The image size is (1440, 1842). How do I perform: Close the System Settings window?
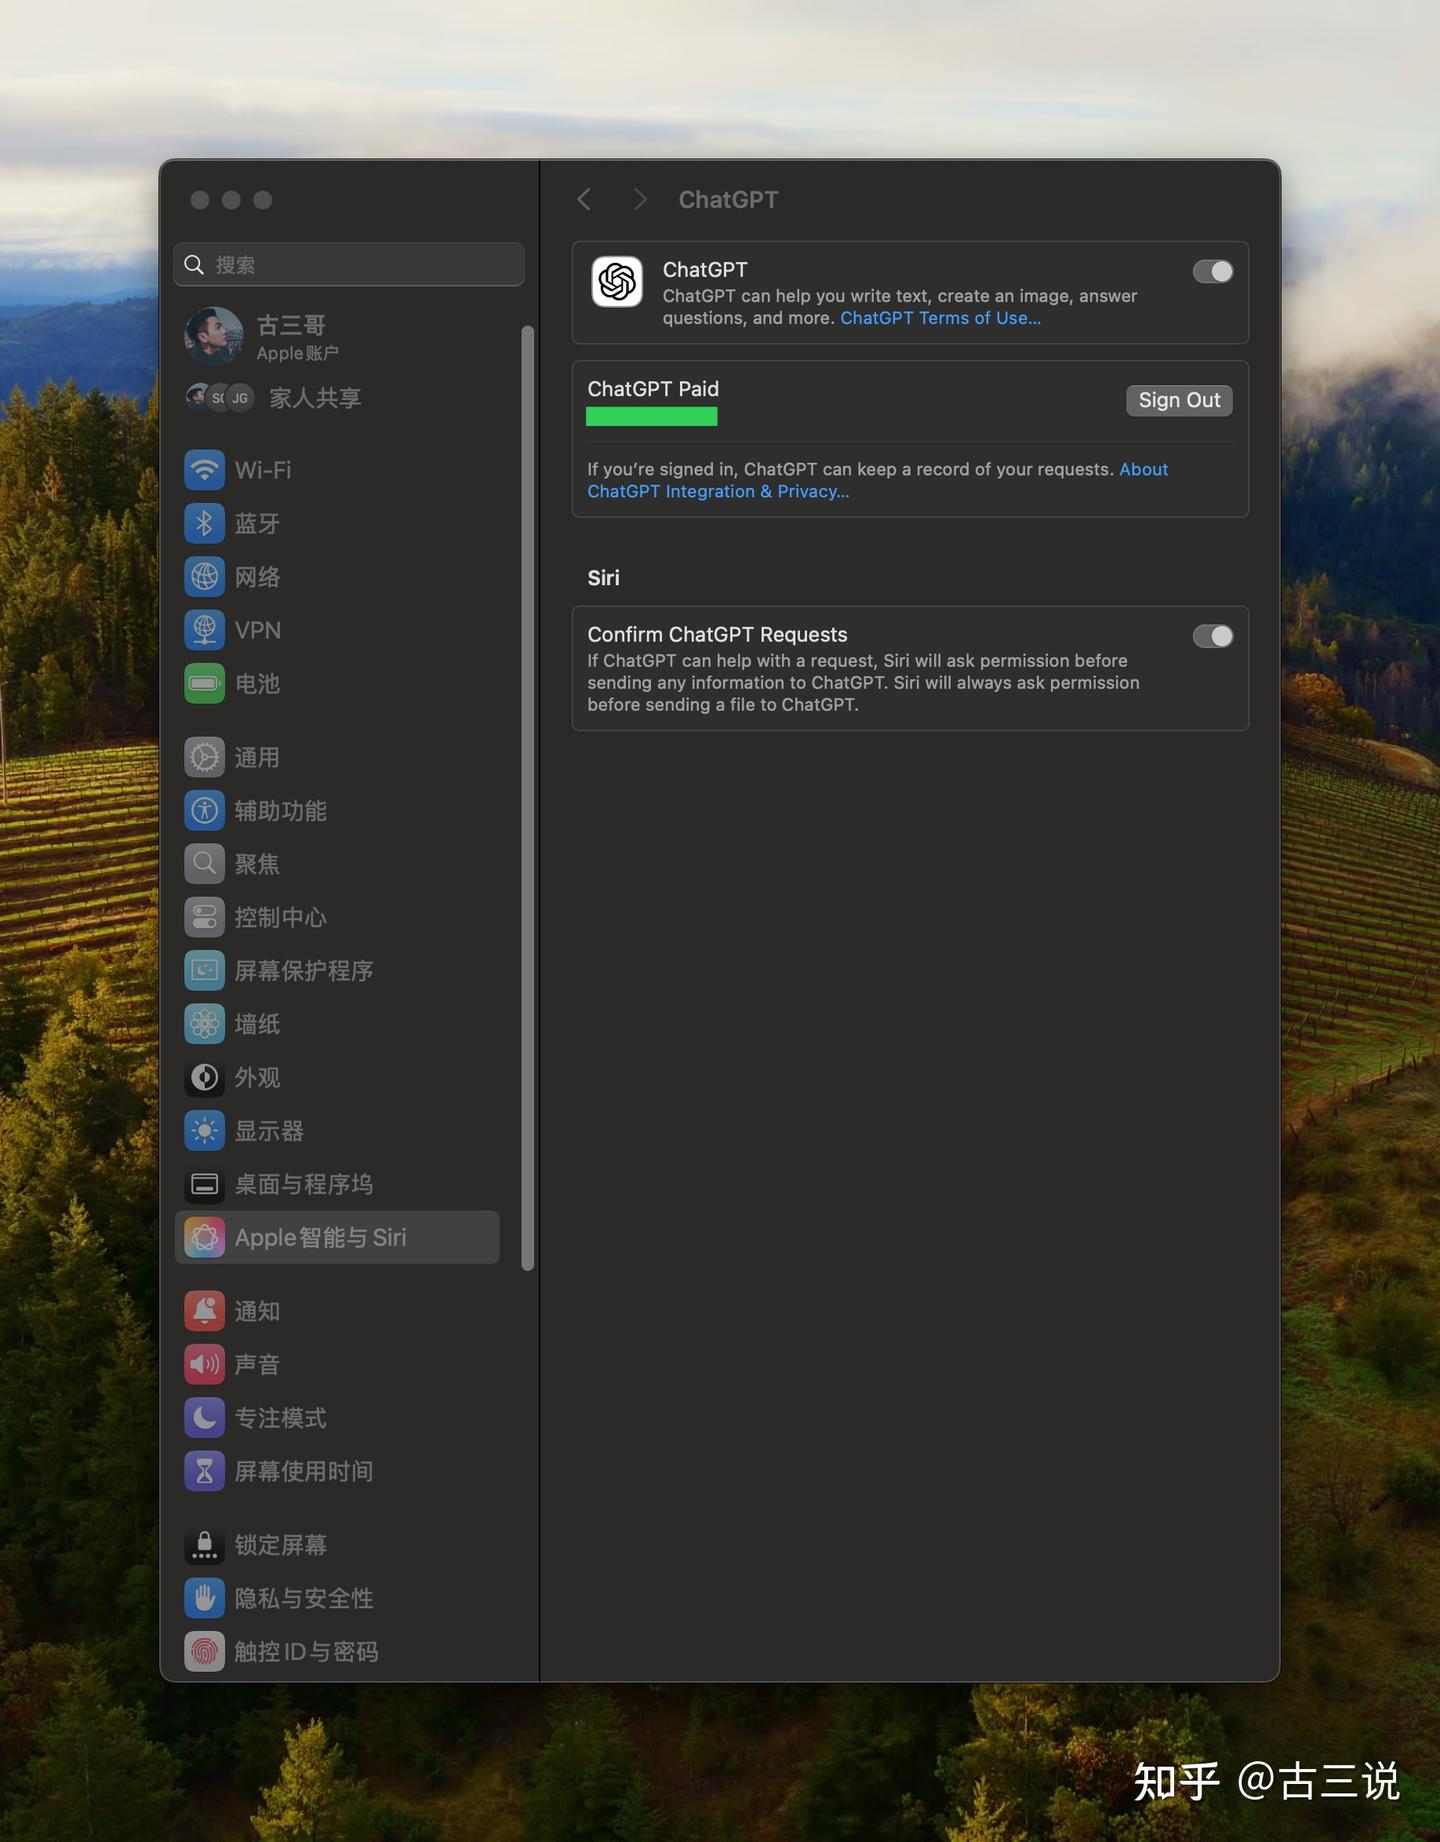[x=200, y=200]
